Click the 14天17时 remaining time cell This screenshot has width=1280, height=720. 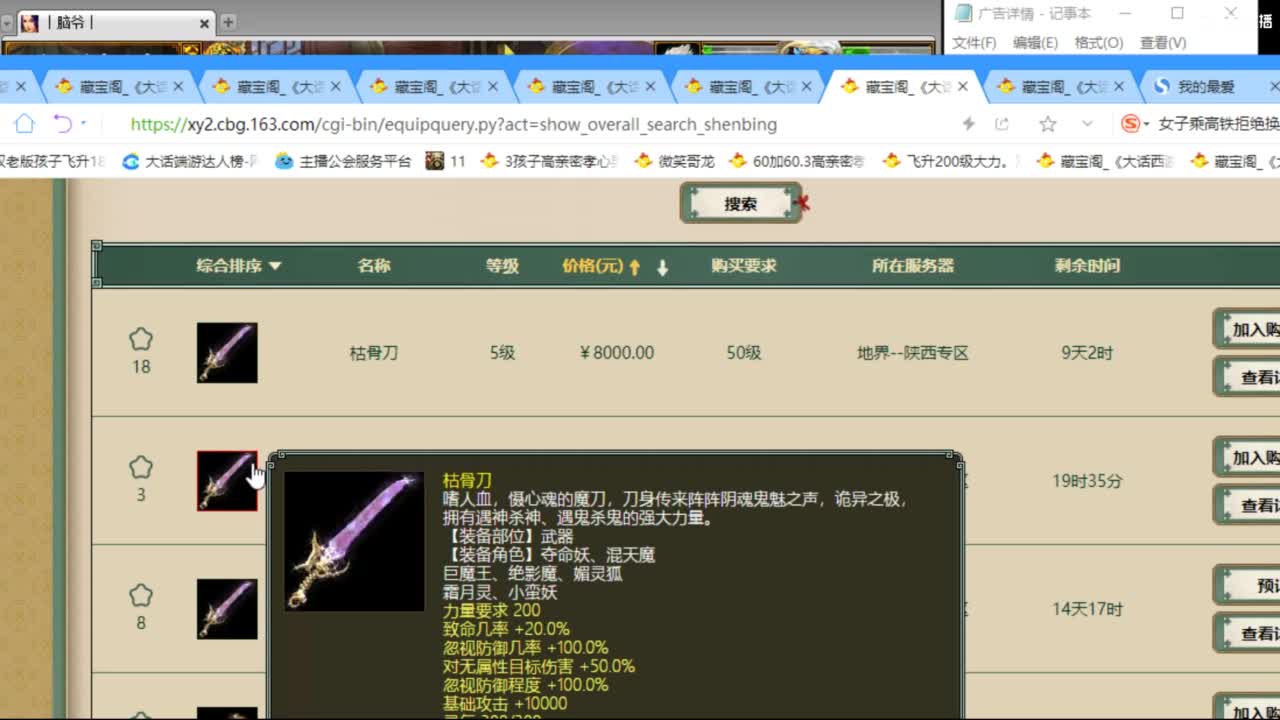pos(1087,609)
